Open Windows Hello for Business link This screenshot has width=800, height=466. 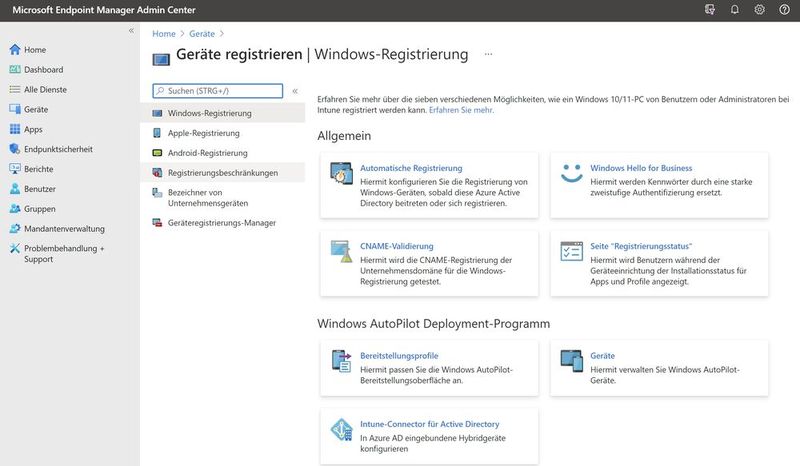click(x=641, y=168)
